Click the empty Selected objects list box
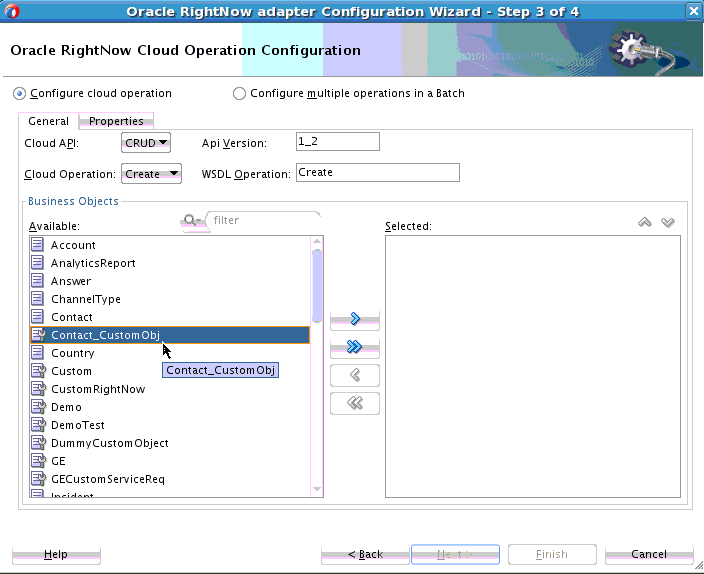 (533, 366)
